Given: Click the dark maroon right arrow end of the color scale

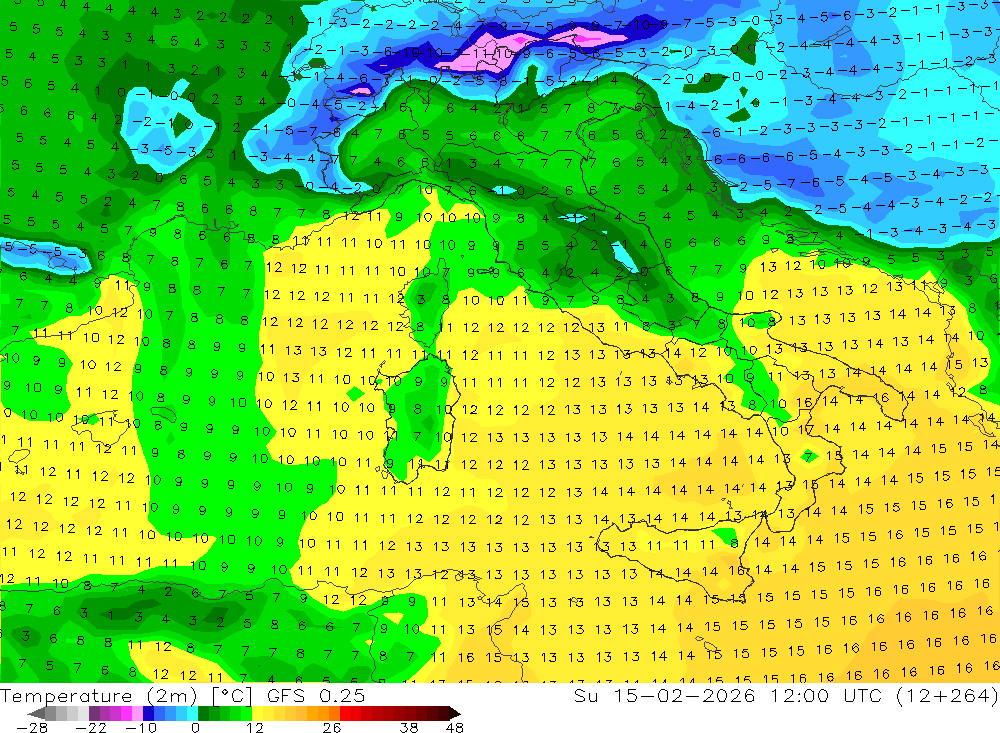Looking at the screenshot, I should [x=454, y=714].
